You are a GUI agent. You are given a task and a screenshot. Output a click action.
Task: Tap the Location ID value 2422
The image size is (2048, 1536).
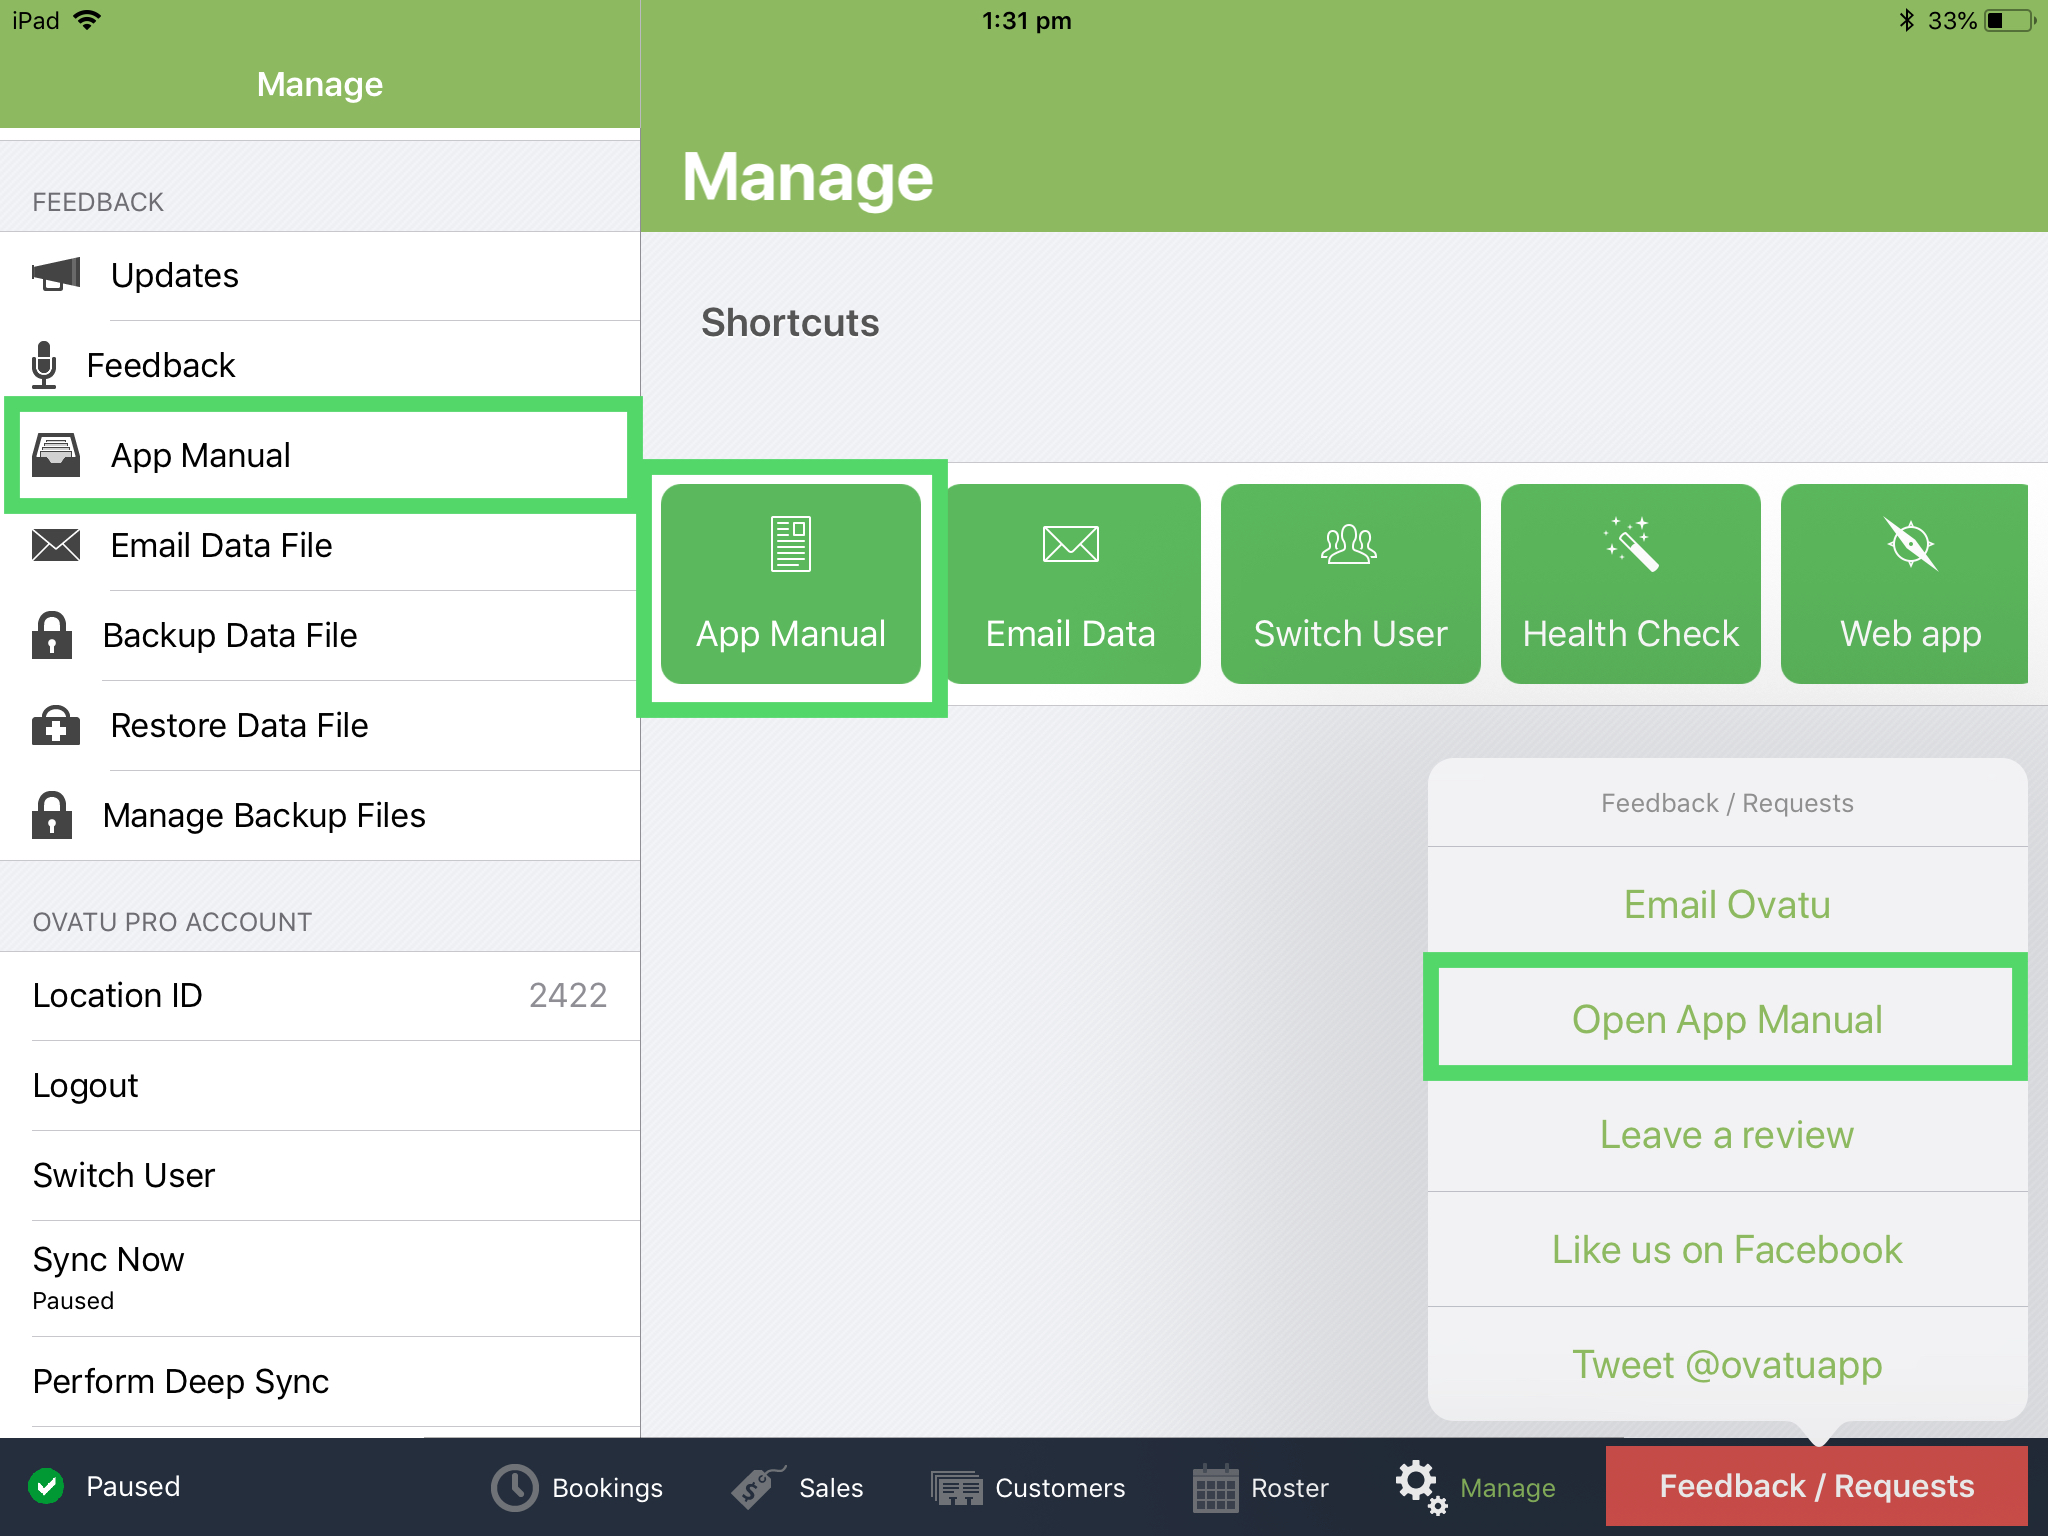tap(567, 995)
